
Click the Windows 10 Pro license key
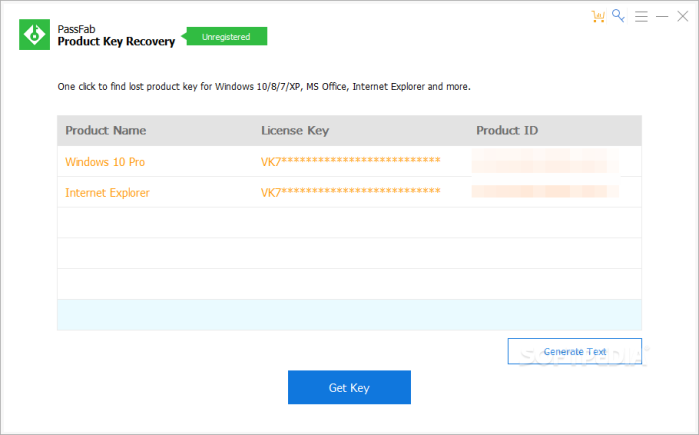pos(350,161)
